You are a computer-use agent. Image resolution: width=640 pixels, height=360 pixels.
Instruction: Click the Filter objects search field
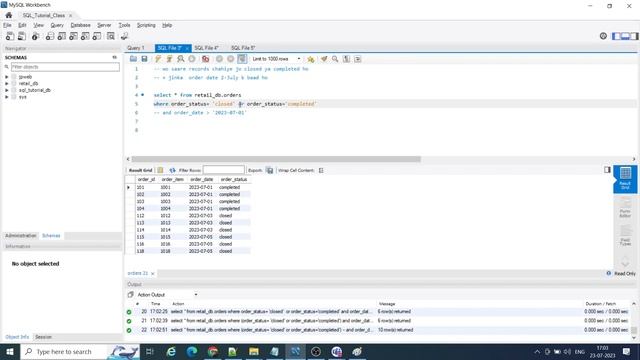(x=65, y=67)
